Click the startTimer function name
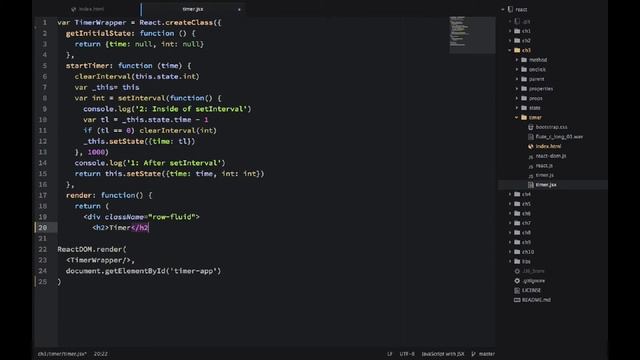This screenshot has height=360, width=640. point(88,66)
